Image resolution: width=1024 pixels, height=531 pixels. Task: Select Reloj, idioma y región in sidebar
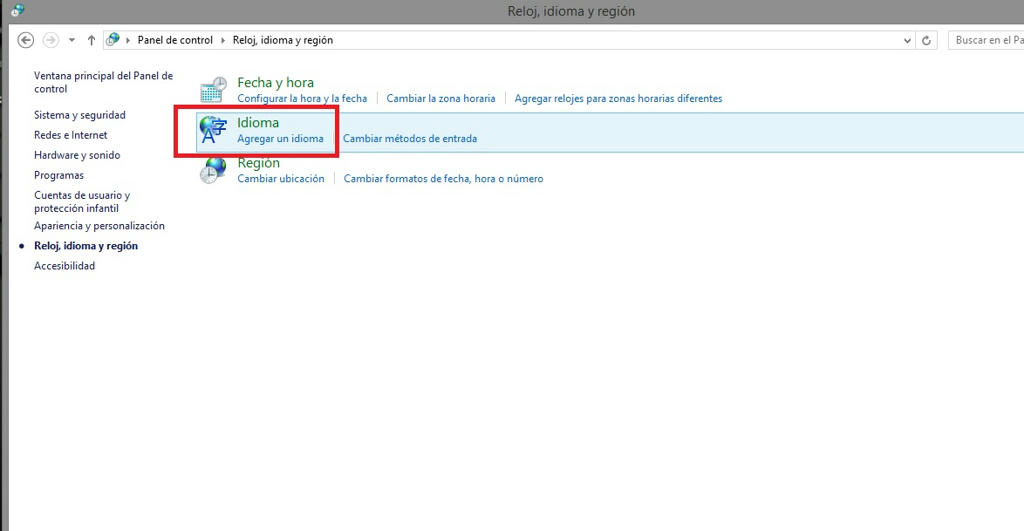click(x=86, y=246)
